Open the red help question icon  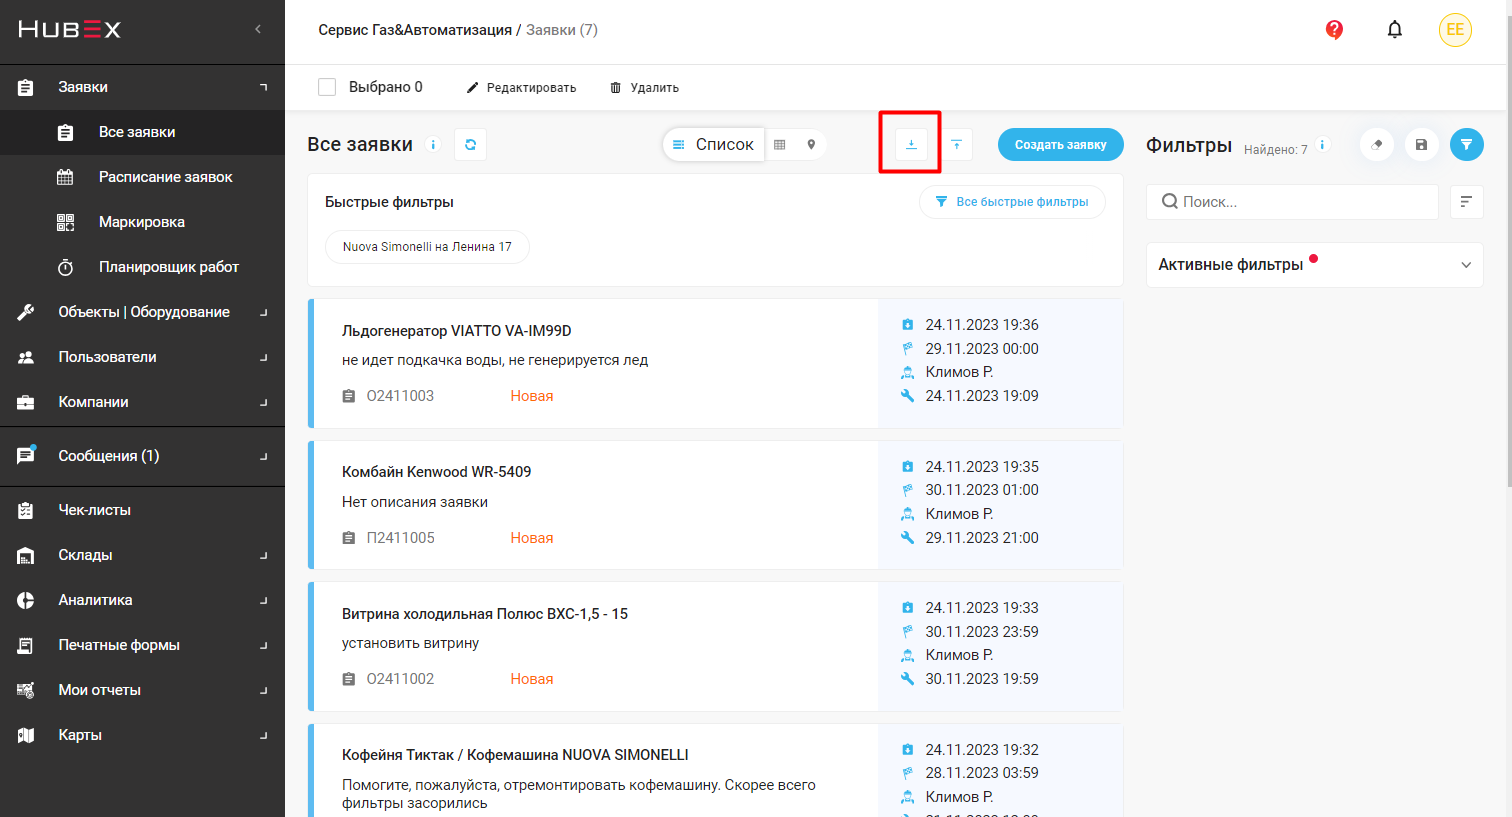click(1334, 30)
